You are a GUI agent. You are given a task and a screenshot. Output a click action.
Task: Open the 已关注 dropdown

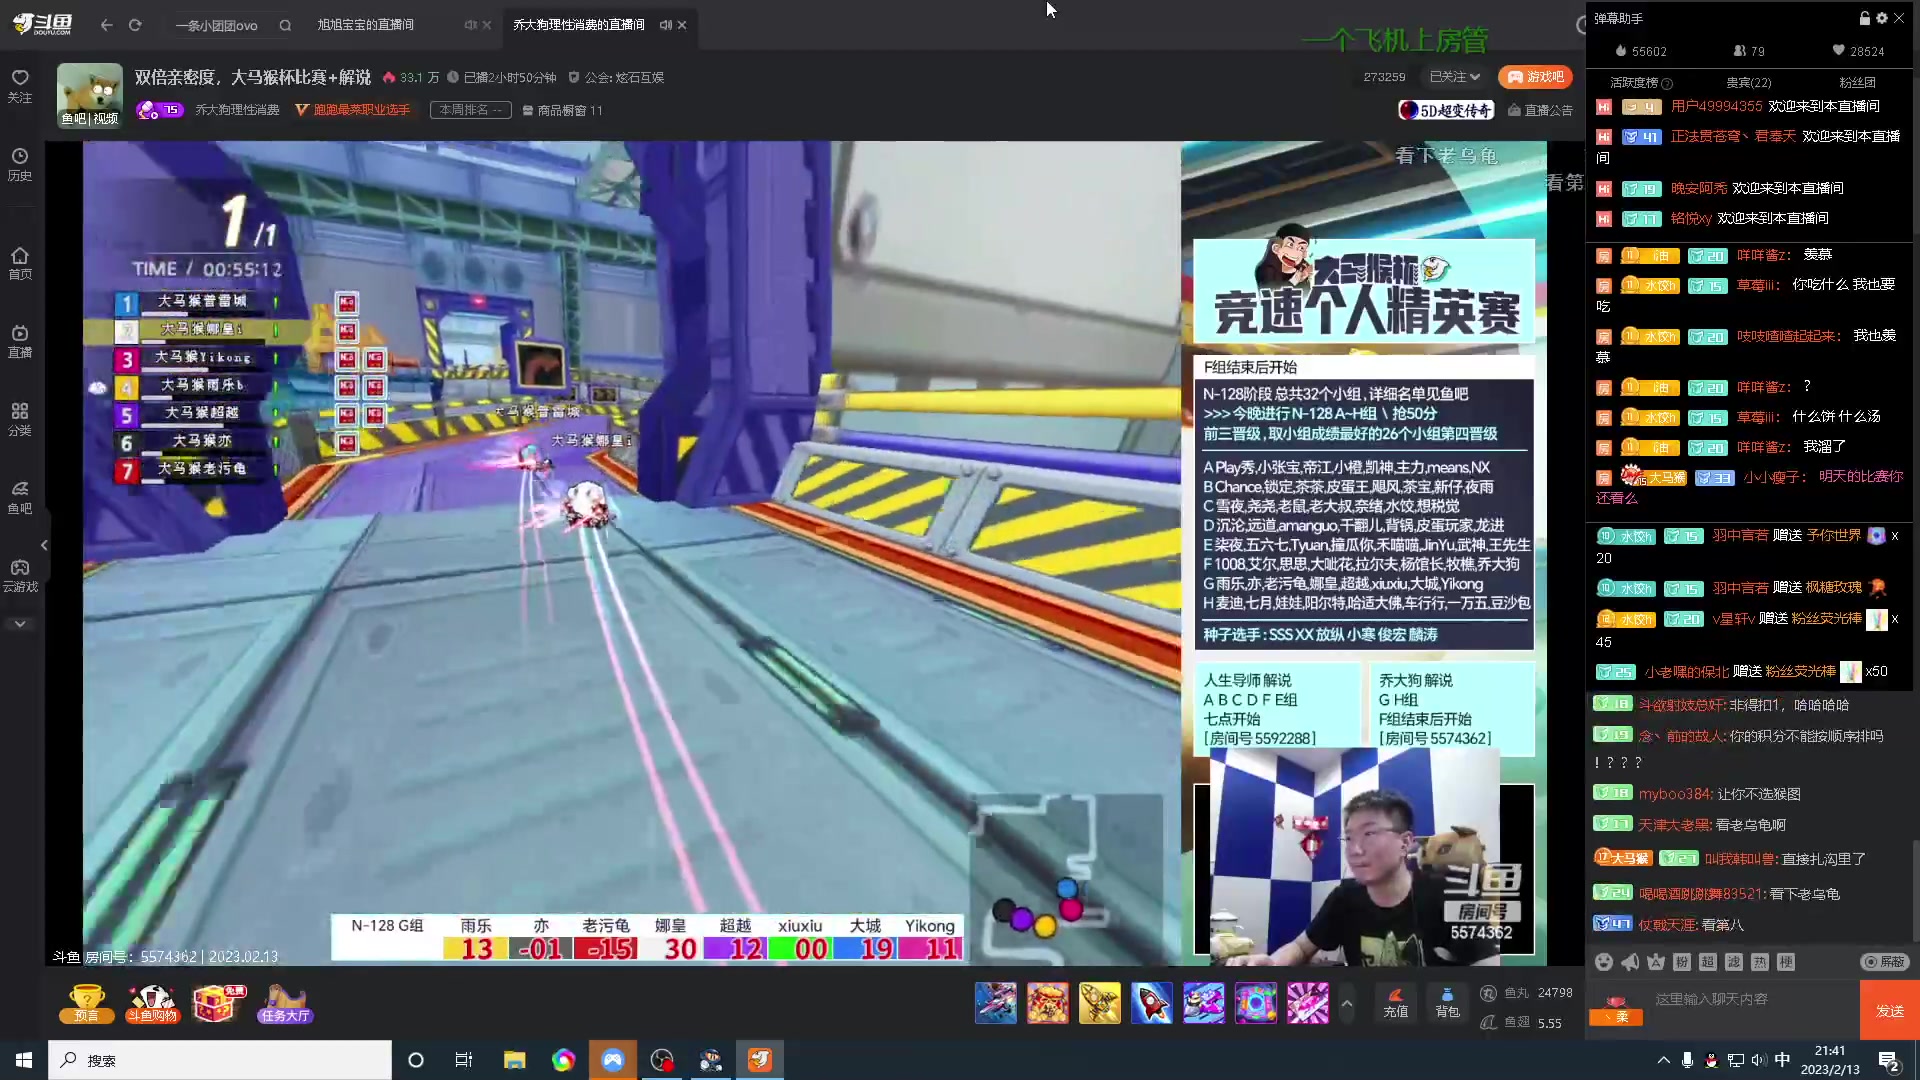[x=1454, y=77]
